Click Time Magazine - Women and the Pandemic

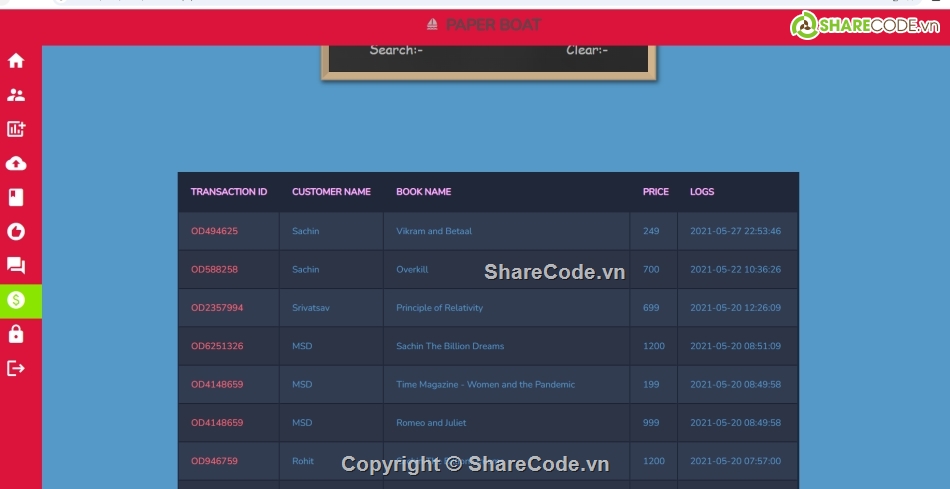click(485, 384)
